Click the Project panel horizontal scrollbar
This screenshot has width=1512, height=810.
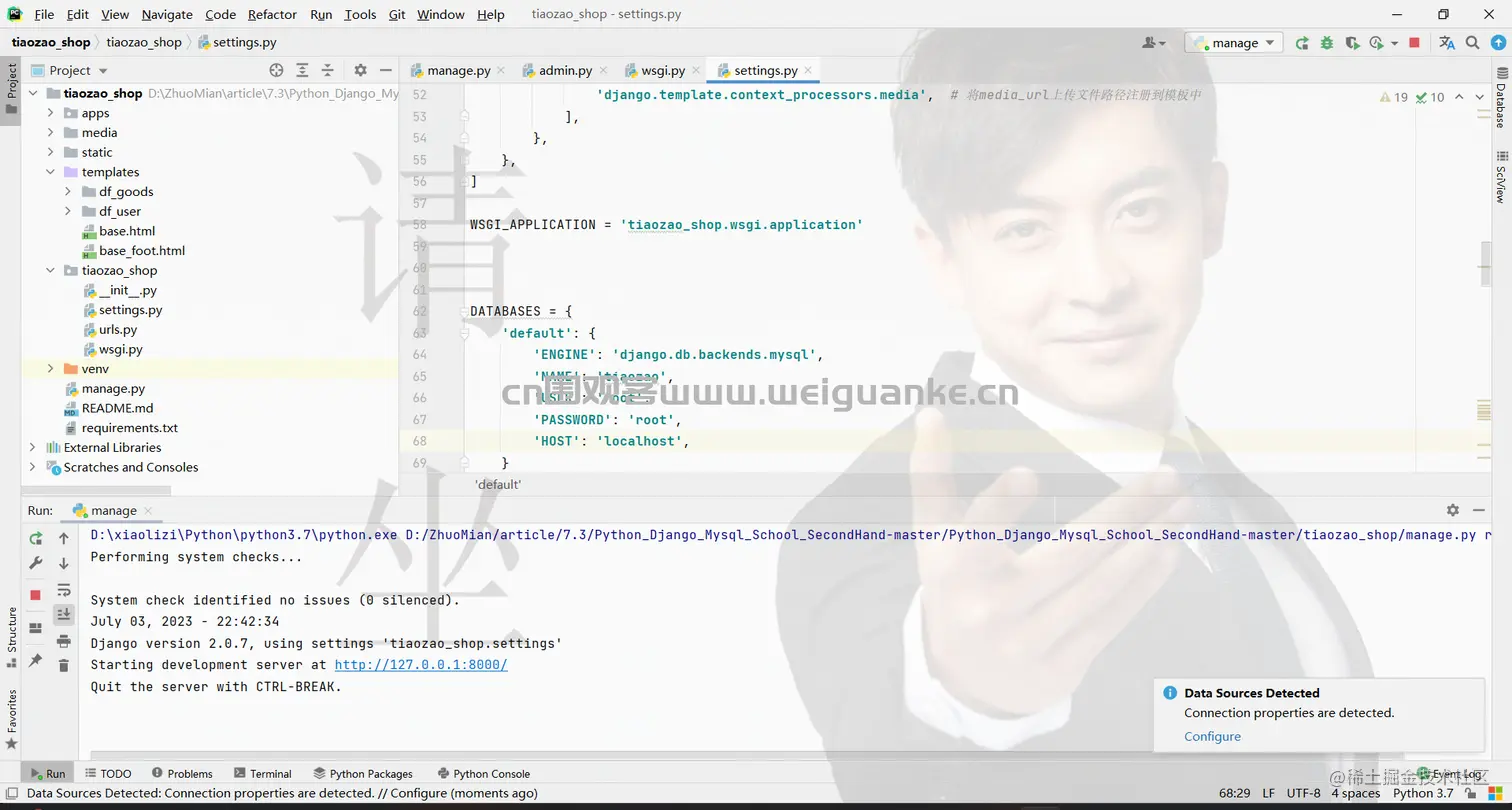tap(96, 491)
